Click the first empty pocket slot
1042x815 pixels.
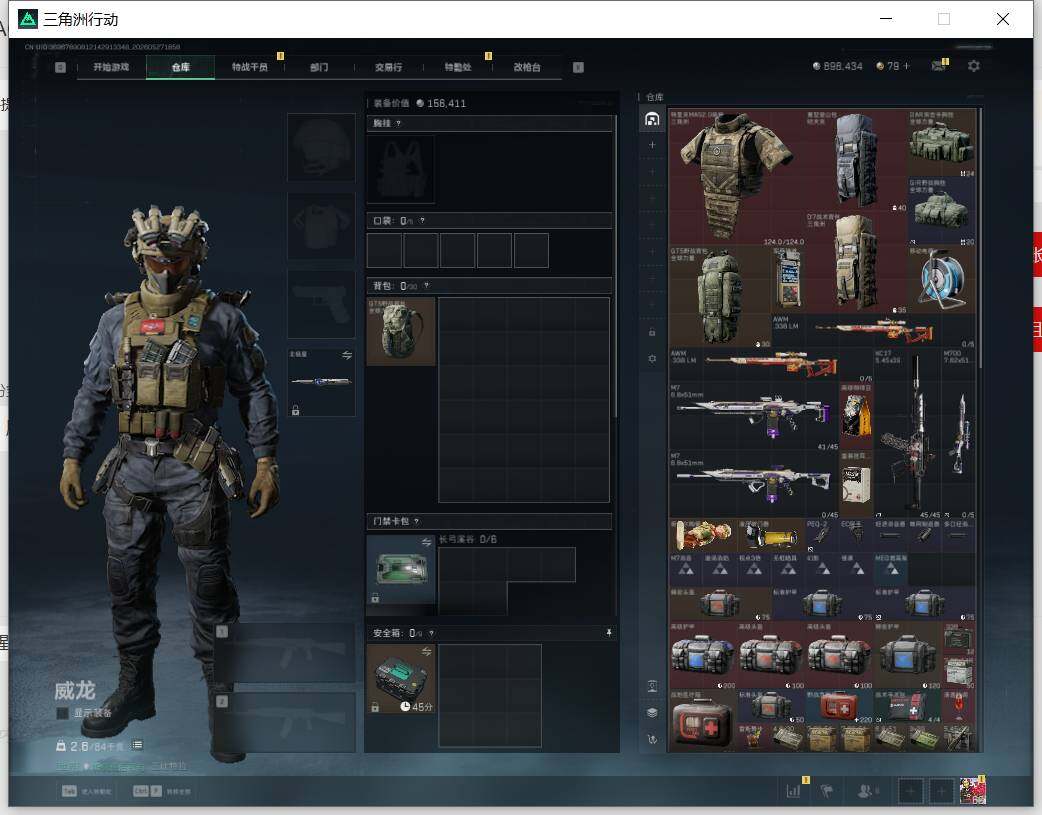click(384, 250)
